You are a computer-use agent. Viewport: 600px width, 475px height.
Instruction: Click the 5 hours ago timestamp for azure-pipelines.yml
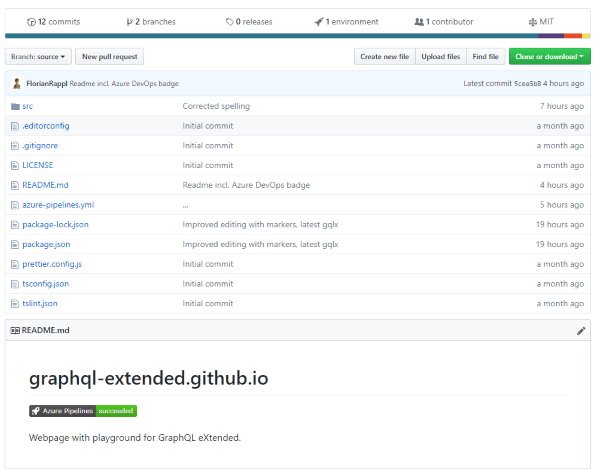(562, 205)
